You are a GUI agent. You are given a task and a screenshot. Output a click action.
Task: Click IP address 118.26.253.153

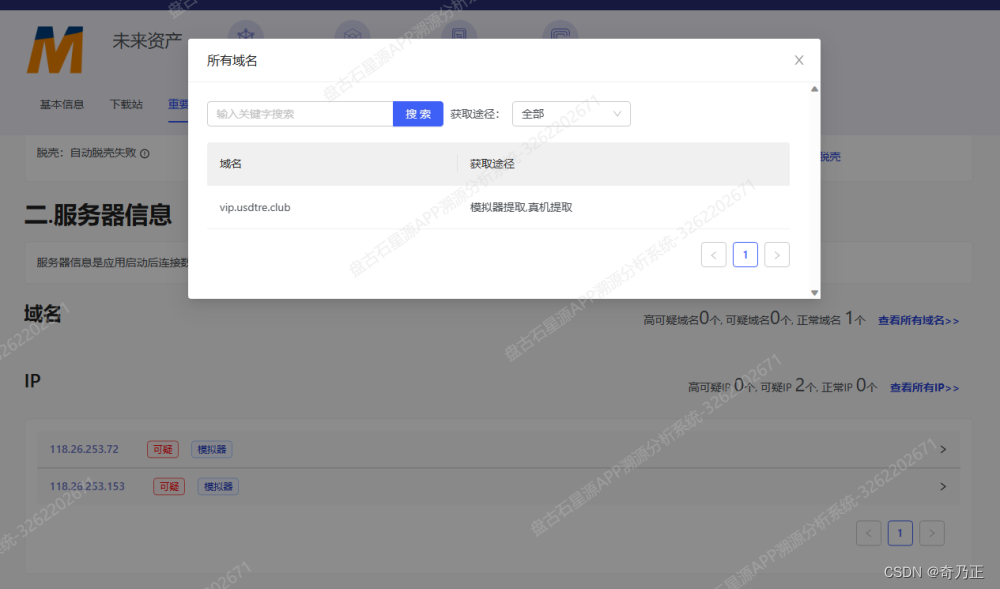click(x=87, y=486)
